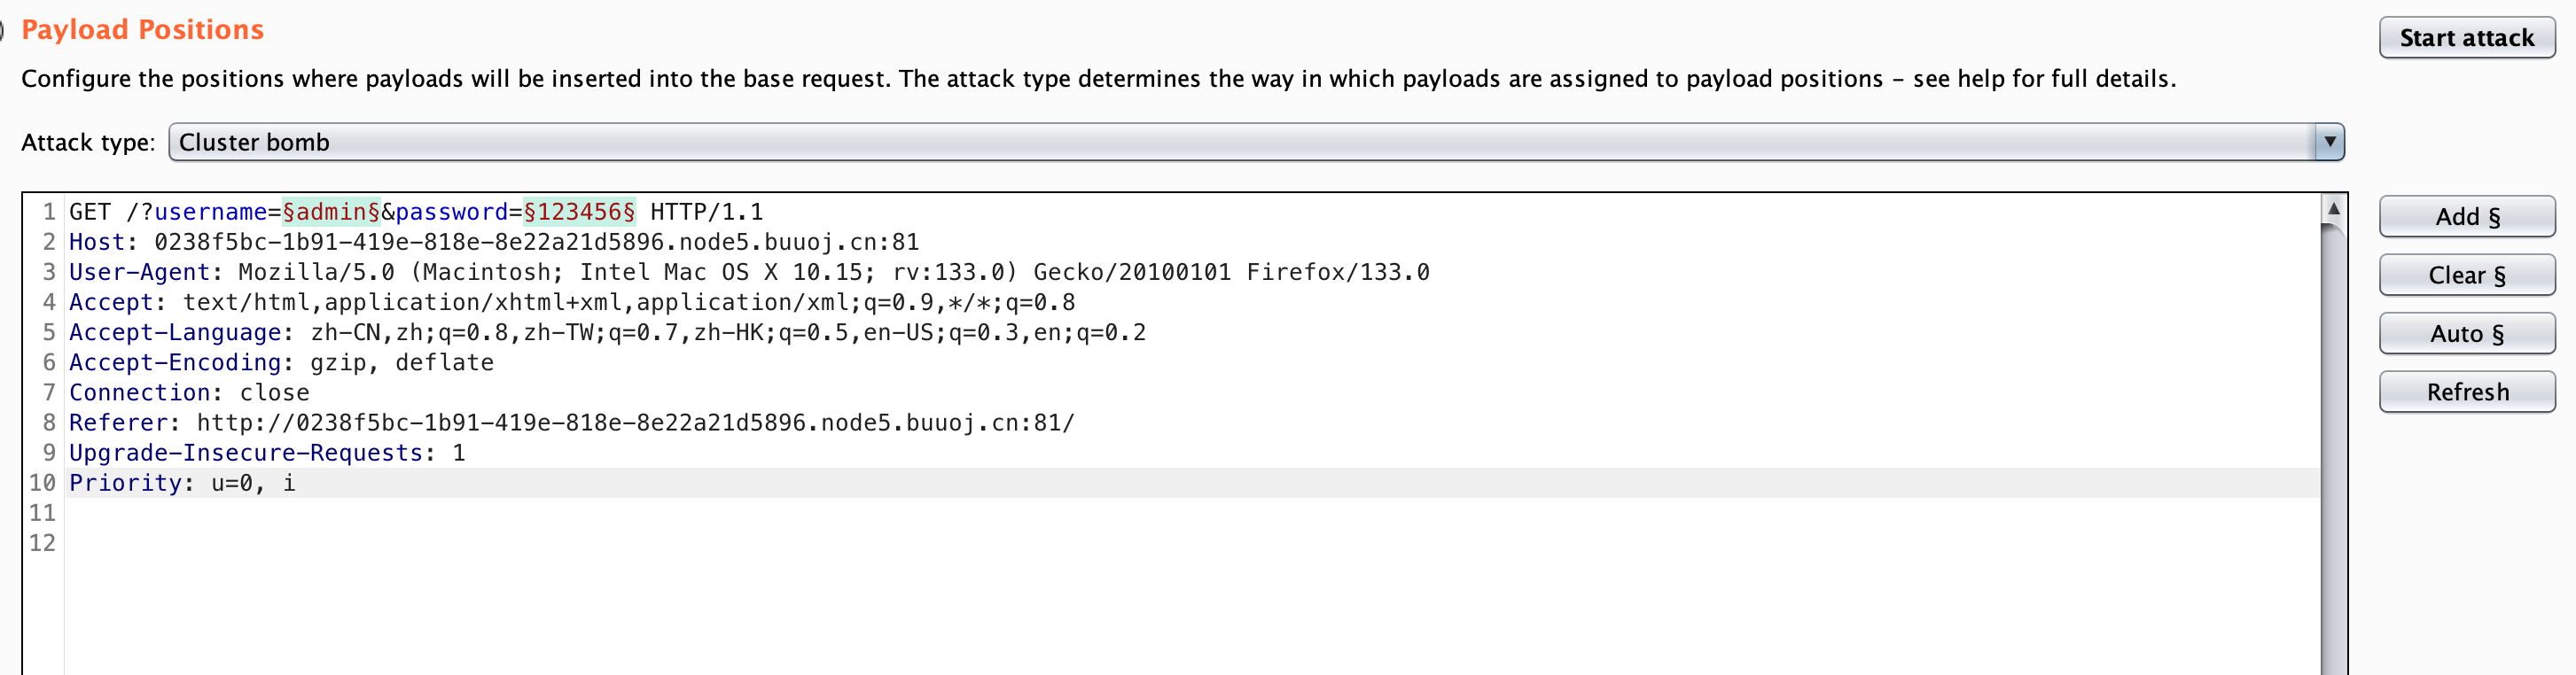Click the Attack type dropdown arrow
Image resolution: width=2576 pixels, height=675 pixels.
(x=2329, y=142)
